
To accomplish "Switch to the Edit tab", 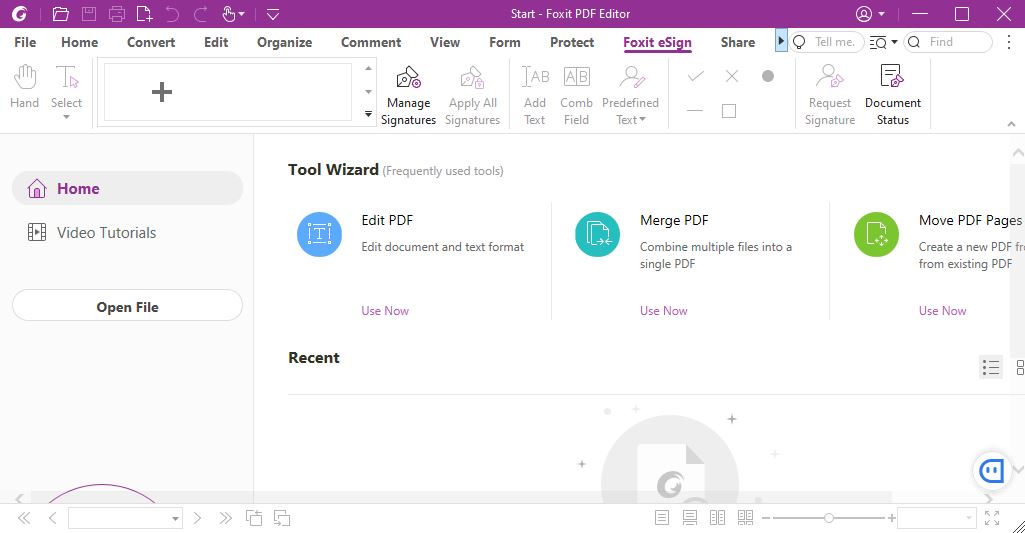I will pos(216,43).
